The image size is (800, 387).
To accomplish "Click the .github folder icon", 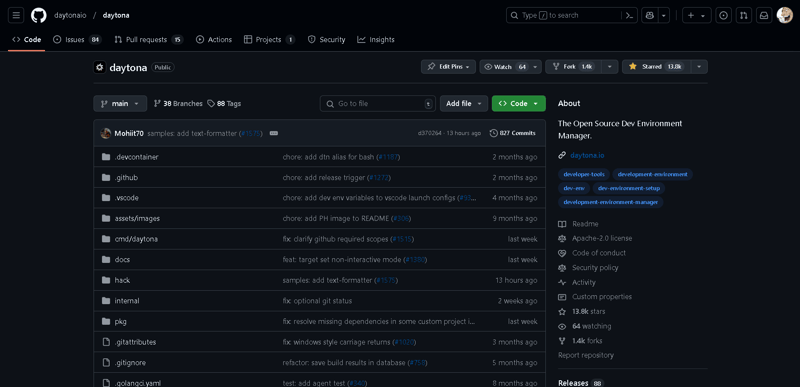I will pyautogui.click(x=106, y=177).
